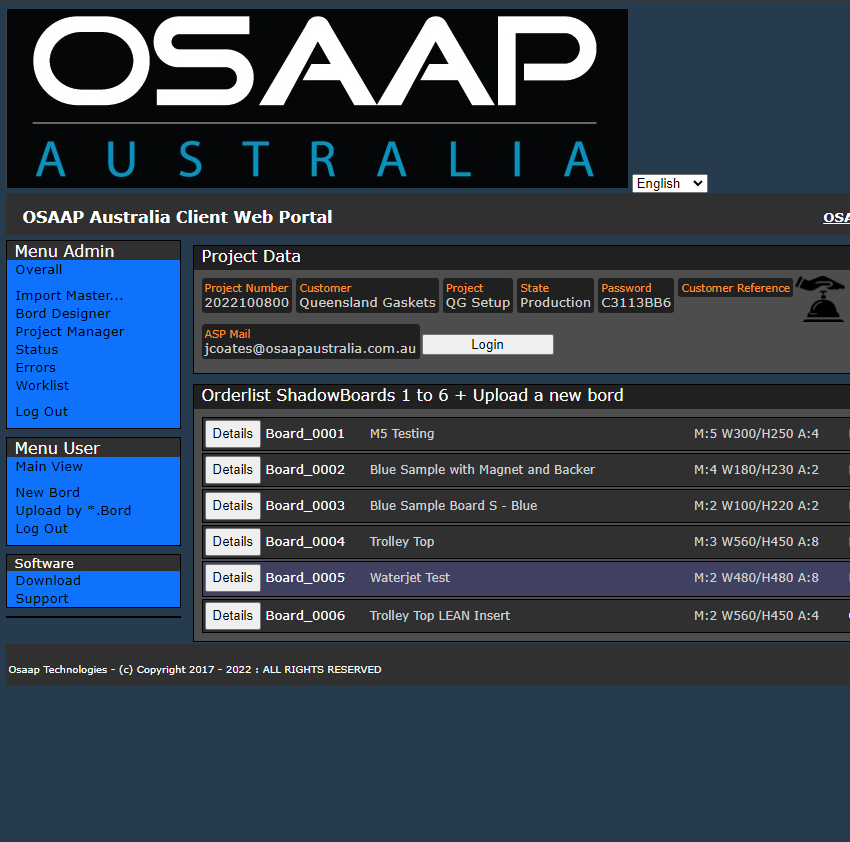Viewport: 850px width, 842px height.
Task: Open Software Support link
Action: (42, 598)
